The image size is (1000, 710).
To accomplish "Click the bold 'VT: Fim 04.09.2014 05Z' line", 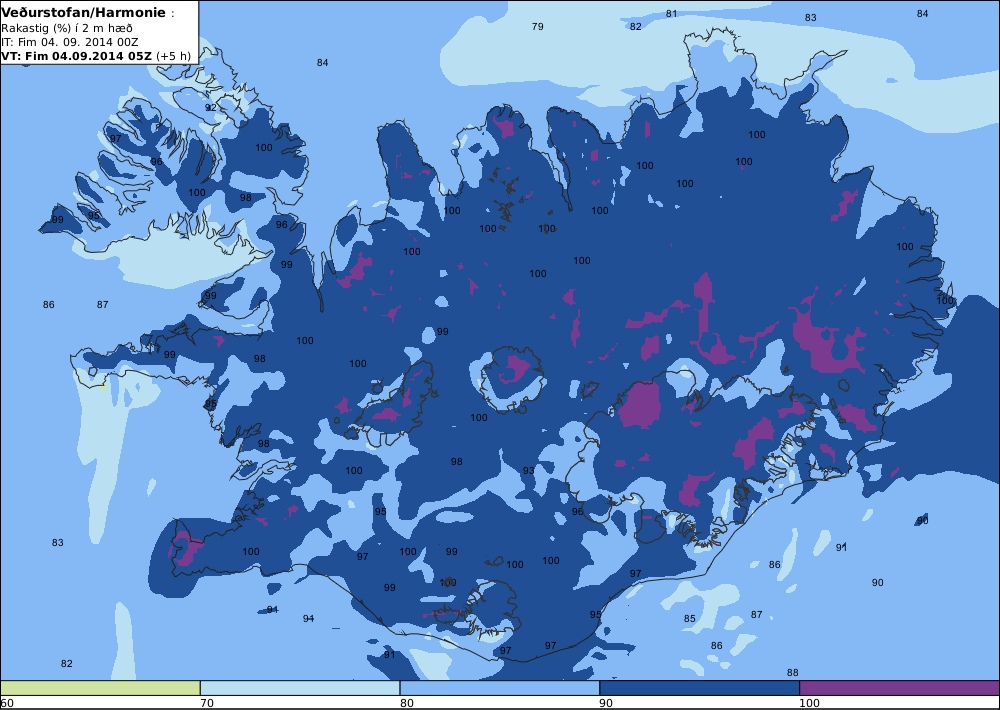I will point(77,55).
